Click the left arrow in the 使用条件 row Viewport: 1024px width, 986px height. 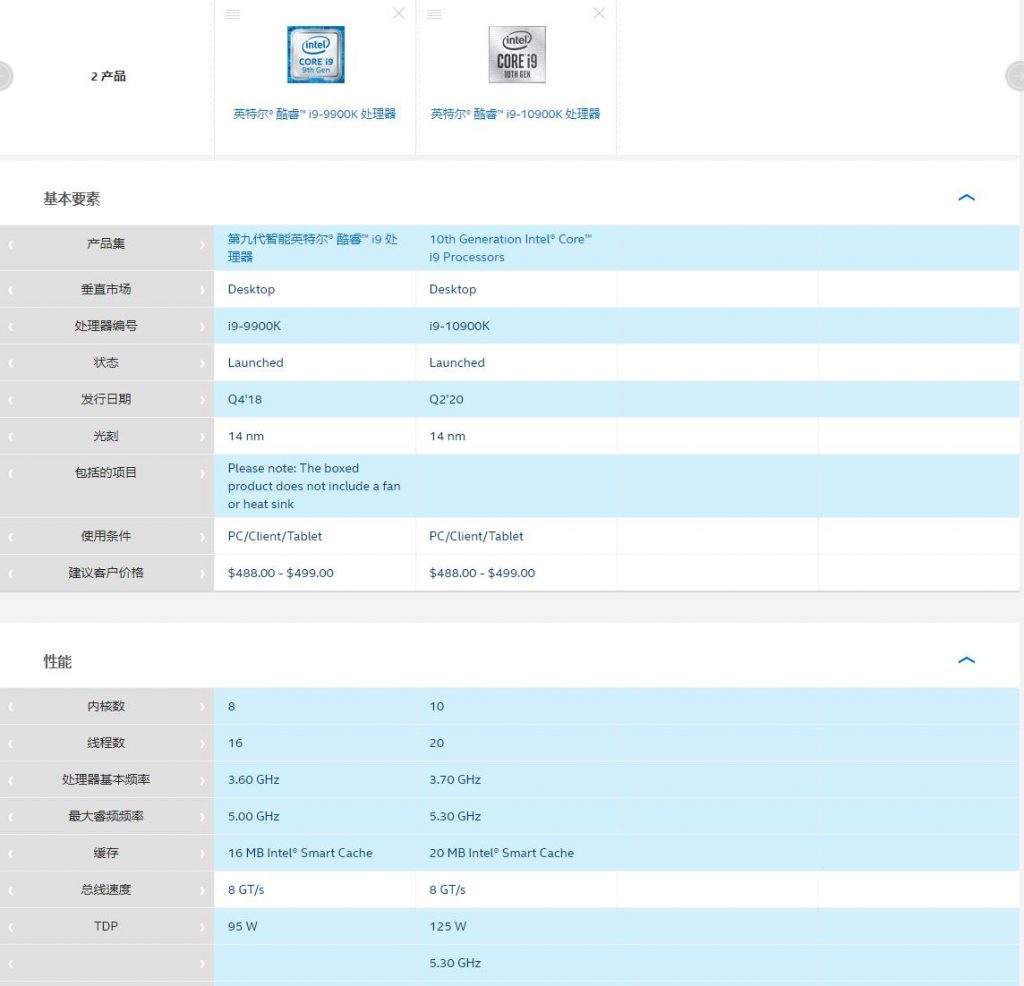pos(10,537)
